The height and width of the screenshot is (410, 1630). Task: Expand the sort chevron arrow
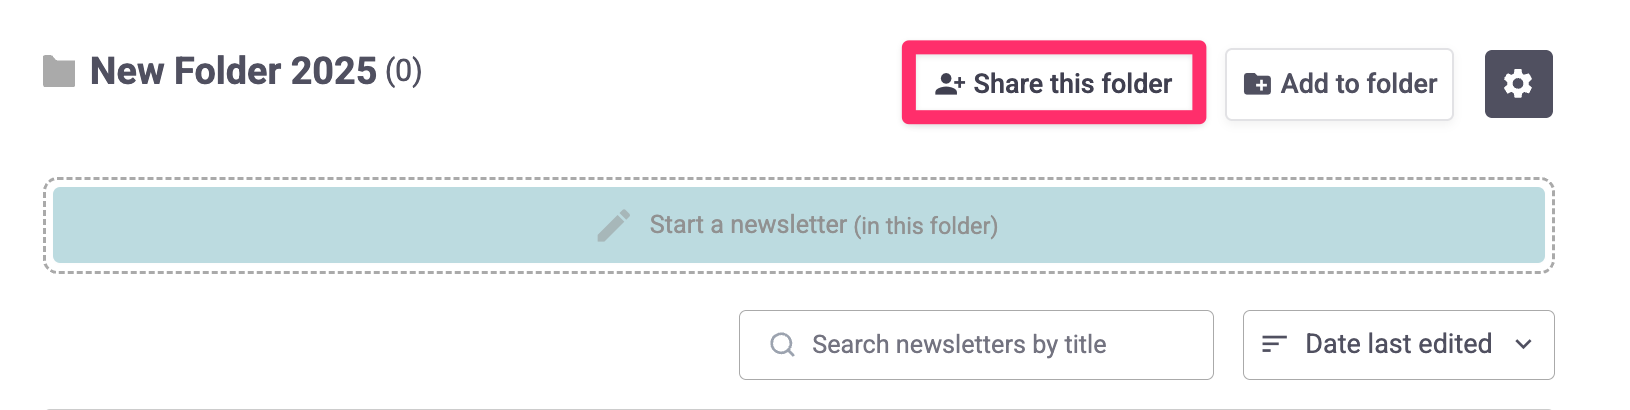[1523, 344]
